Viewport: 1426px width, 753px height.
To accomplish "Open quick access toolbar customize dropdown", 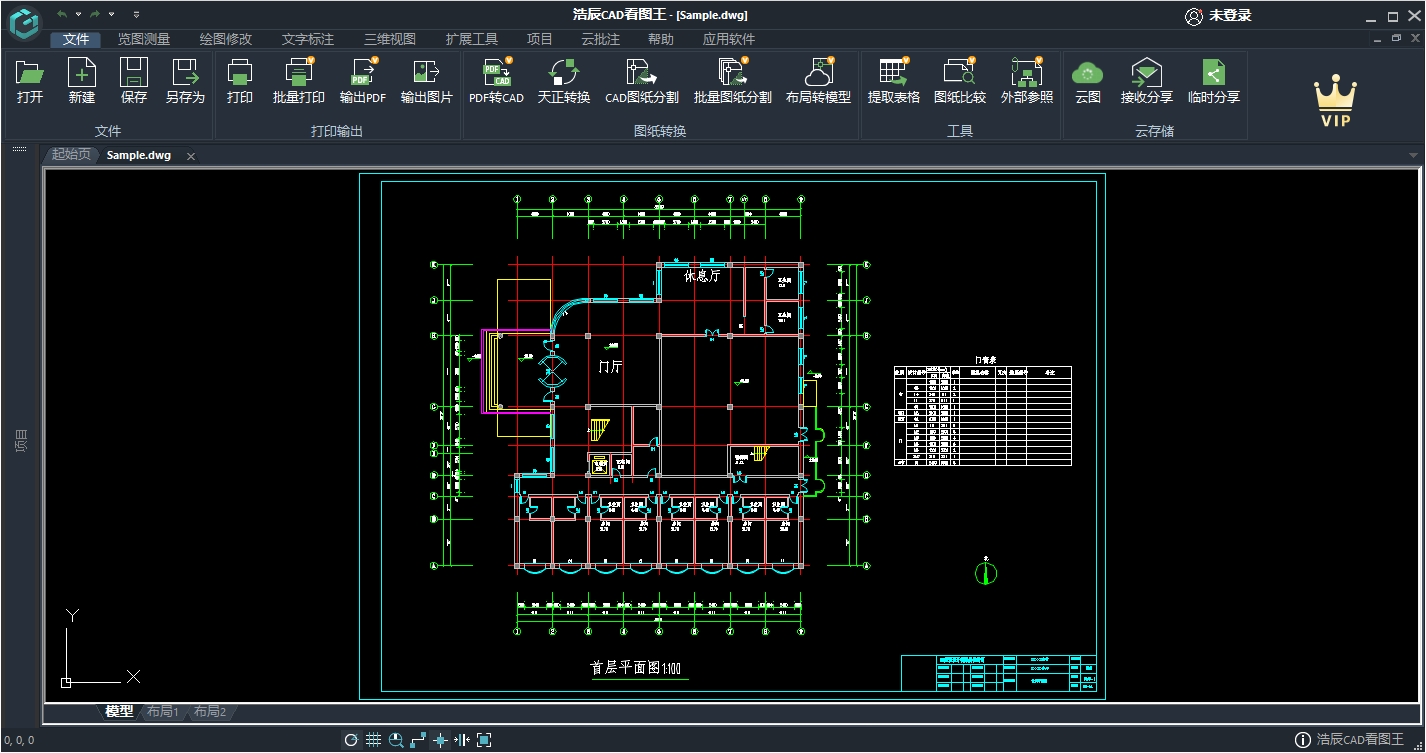I will [136, 14].
